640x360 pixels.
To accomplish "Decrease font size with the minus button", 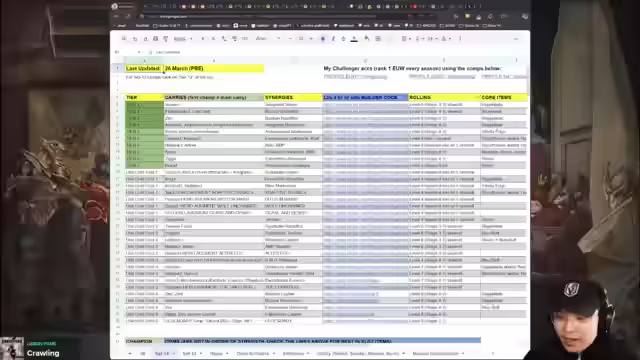I will 290,39.
